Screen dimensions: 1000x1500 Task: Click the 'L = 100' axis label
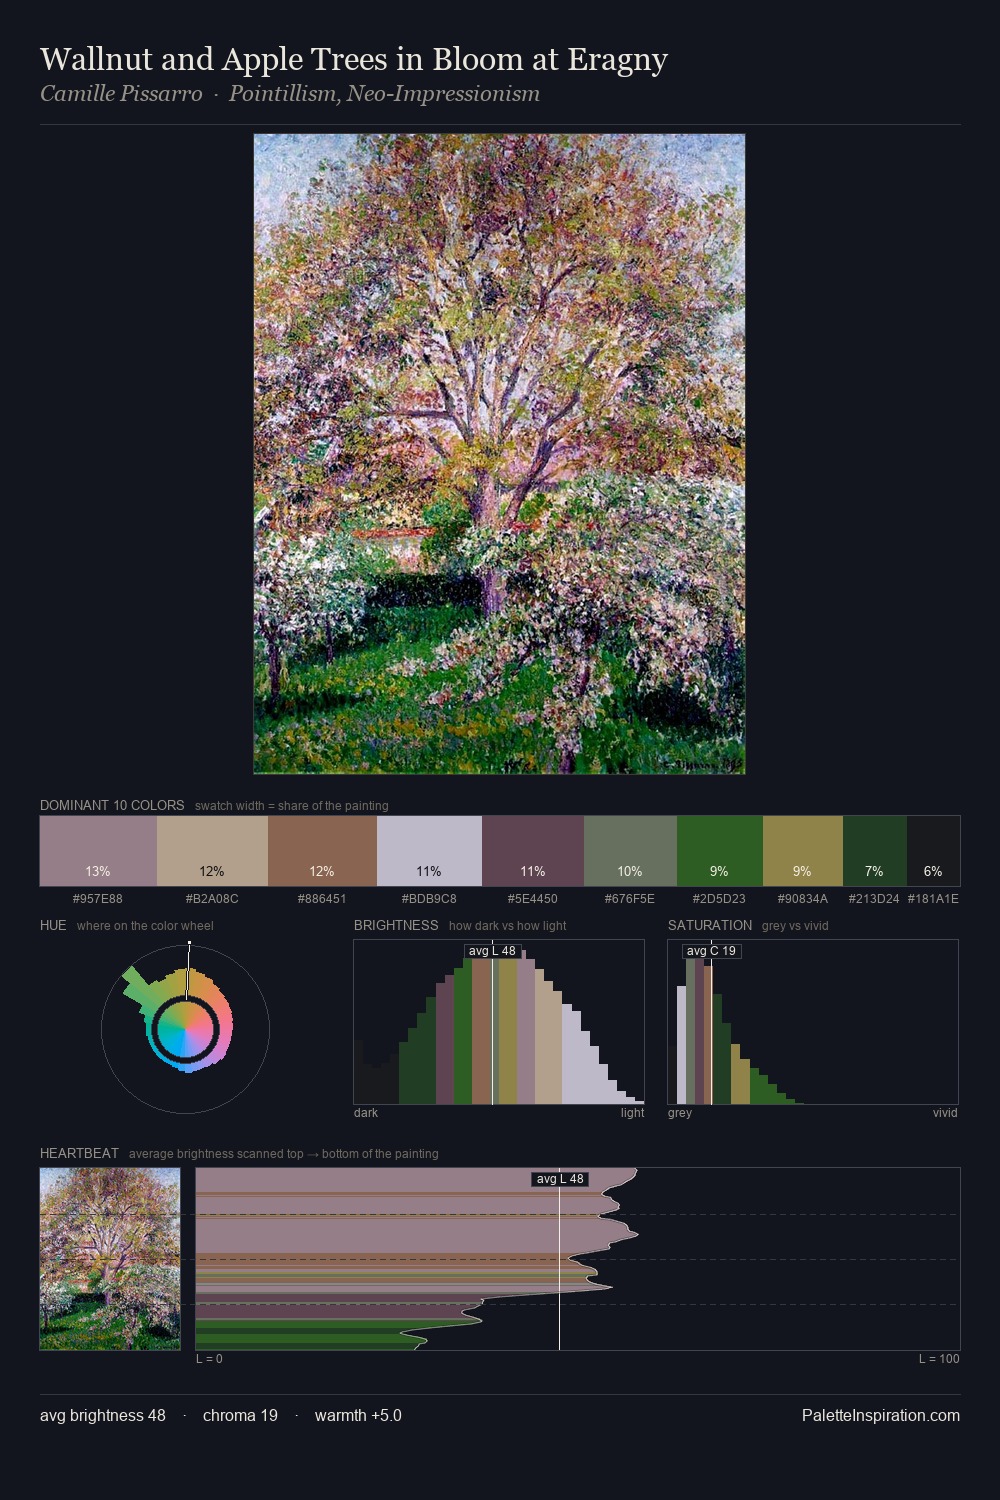939,1359
